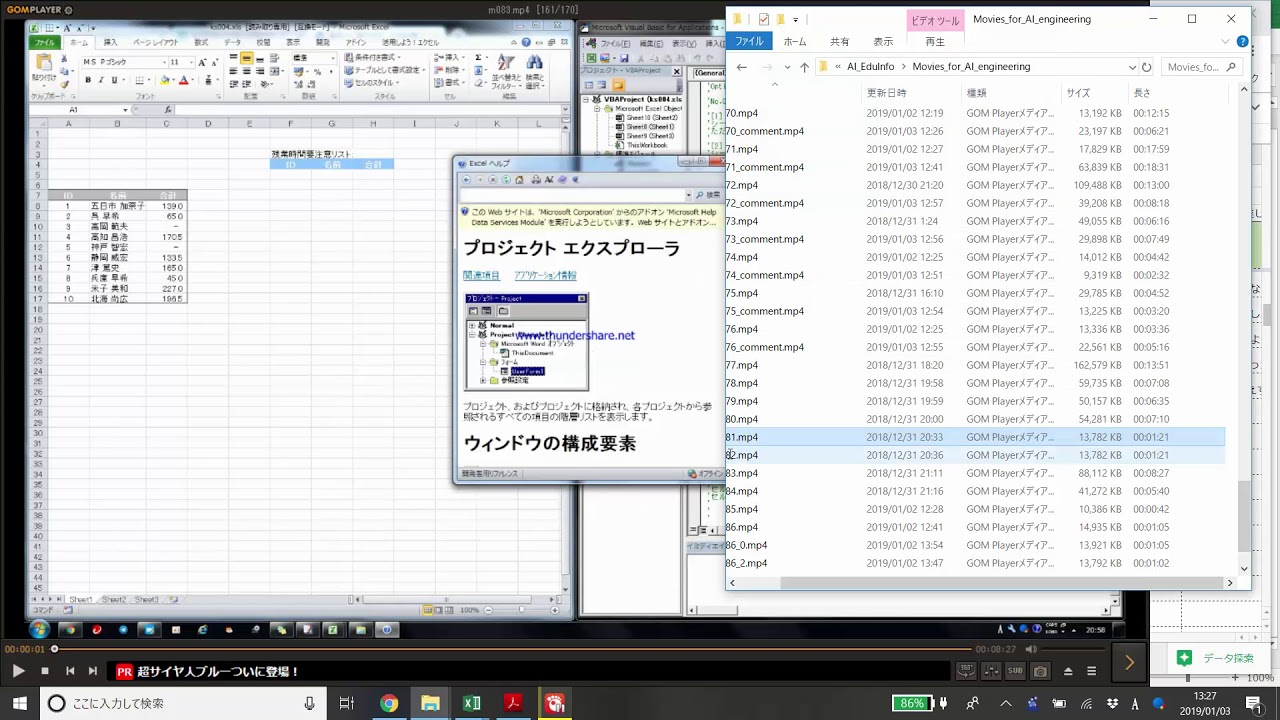This screenshot has width=1280, height=720.
Task: Click the GOM Player seek bar
Action: tap(500, 649)
